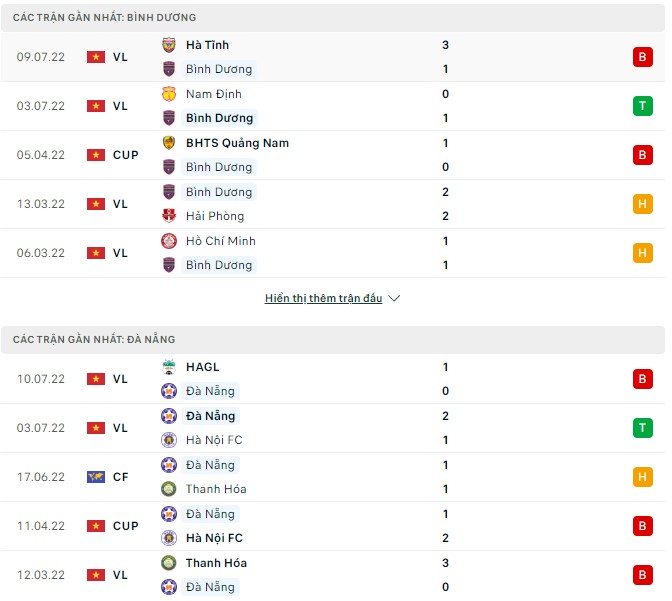Expand more matches with the chevron arrow
672x601 pixels.
394,298
